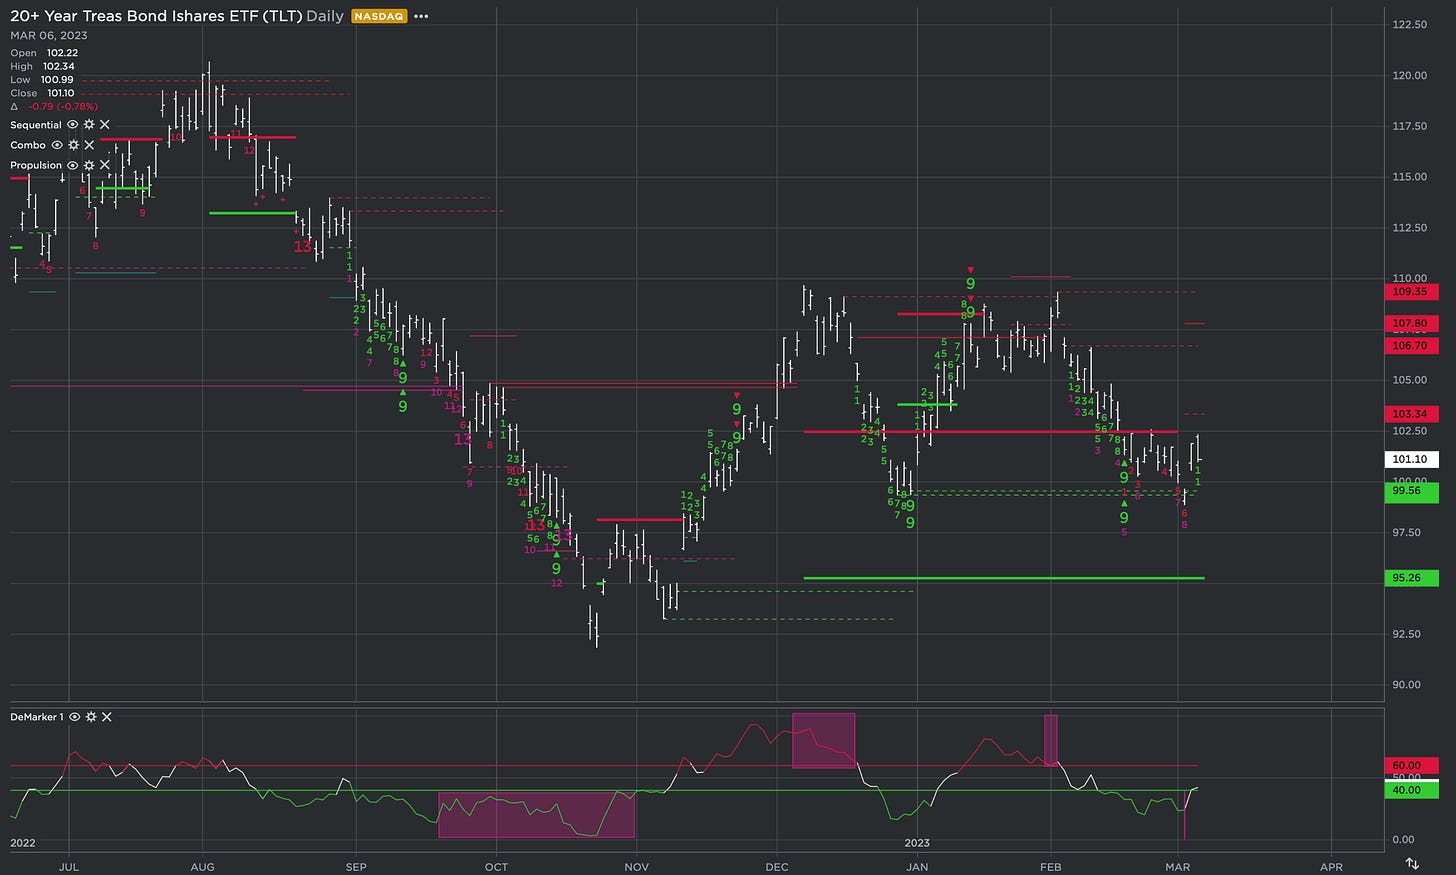Click the 2023 year label on time axis
1456x875 pixels.
click(917, 843)
